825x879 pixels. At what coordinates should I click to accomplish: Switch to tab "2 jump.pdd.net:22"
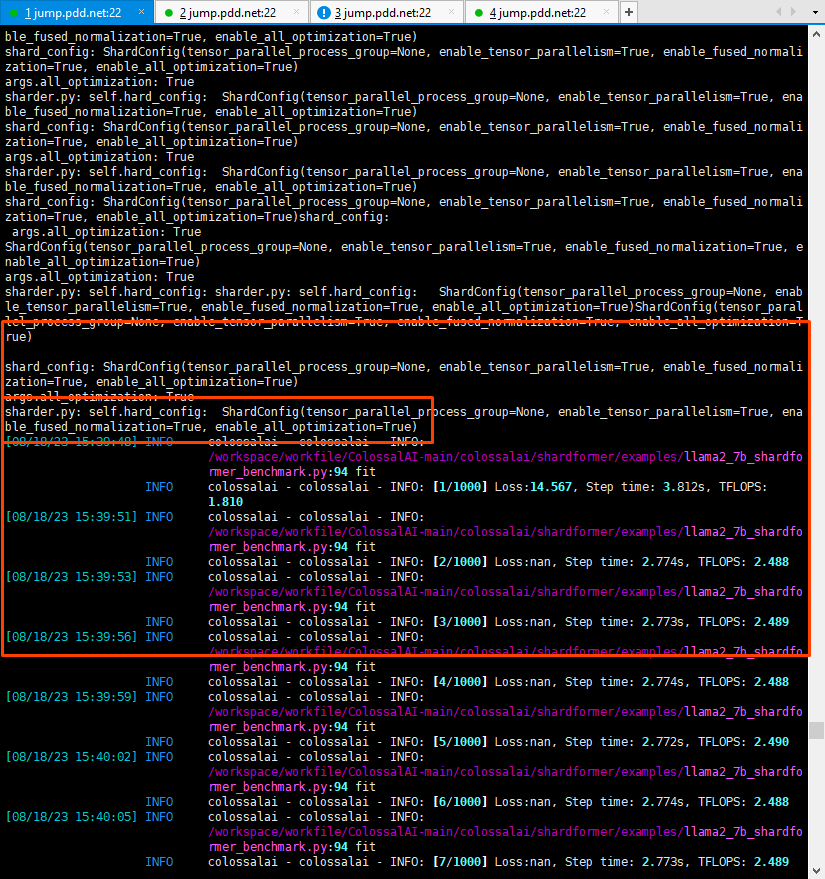(x=228, y=13)
